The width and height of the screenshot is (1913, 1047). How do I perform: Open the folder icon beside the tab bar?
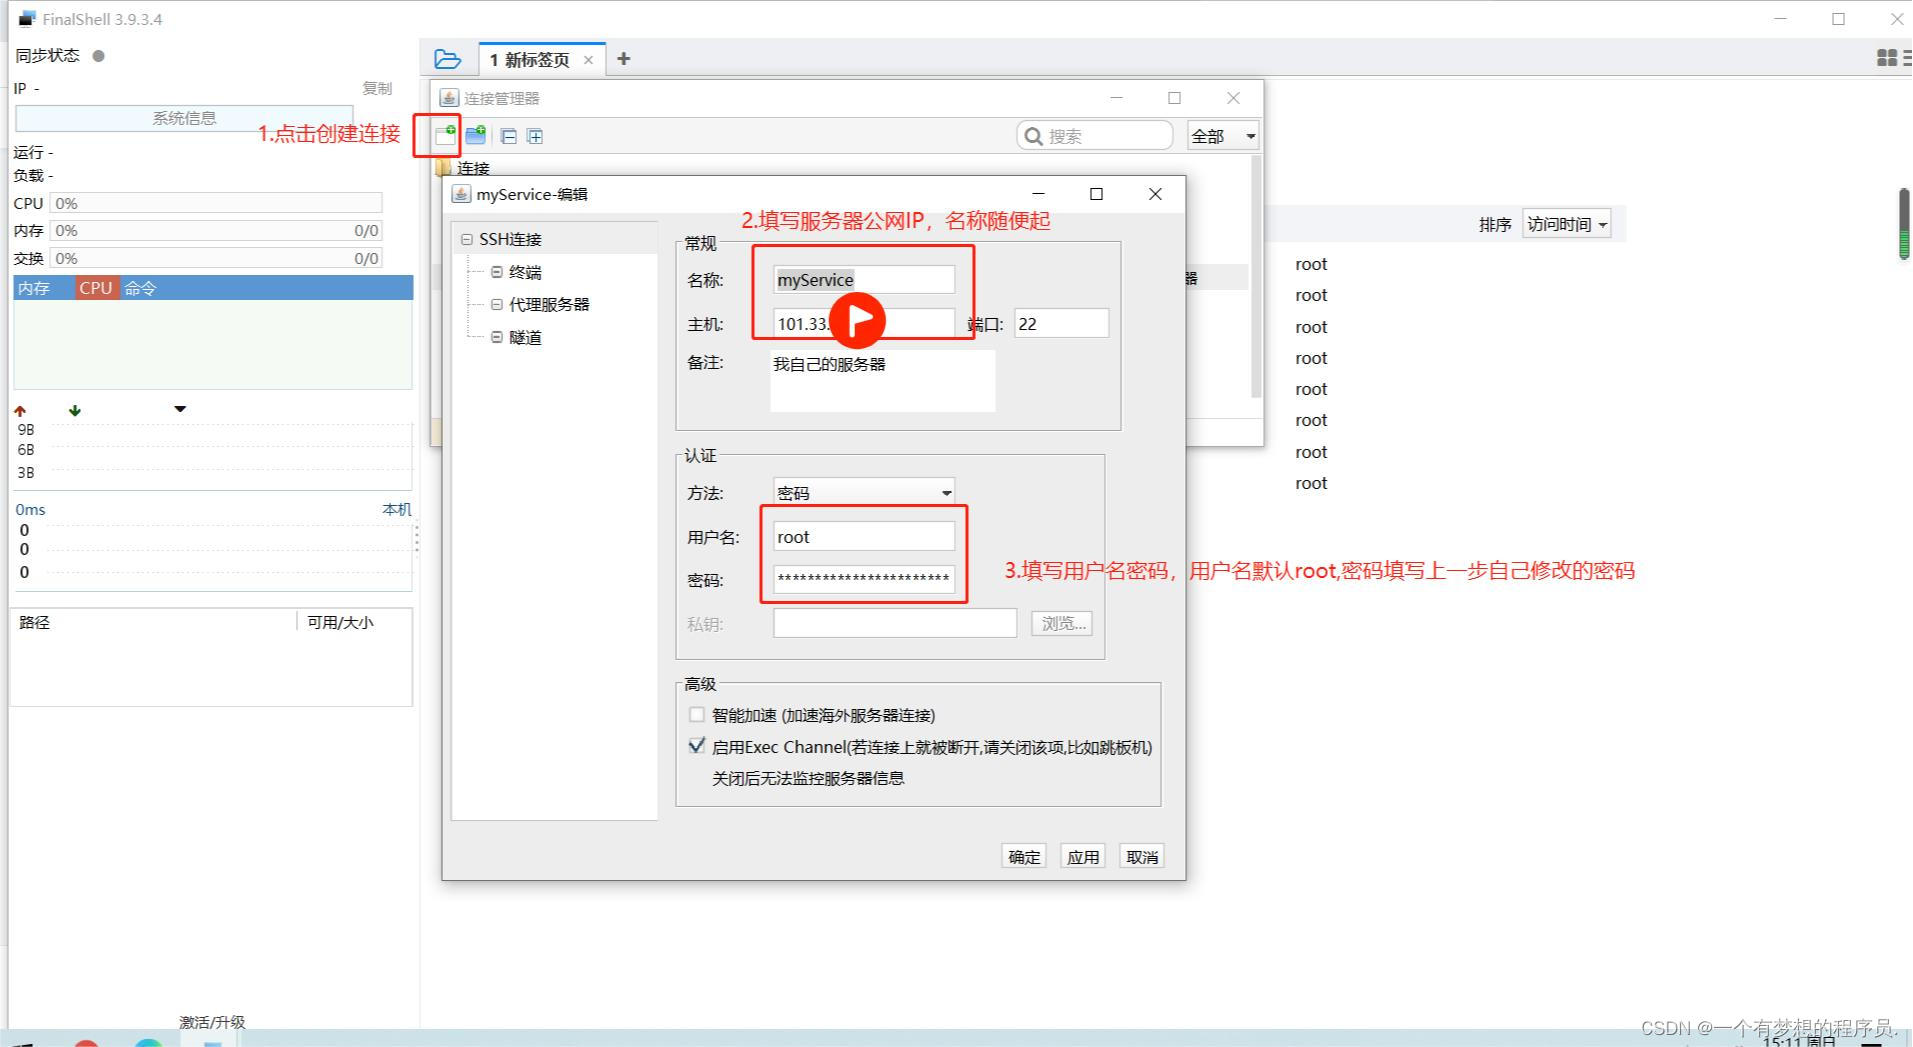pyautogui.click(x=447, y=60)
